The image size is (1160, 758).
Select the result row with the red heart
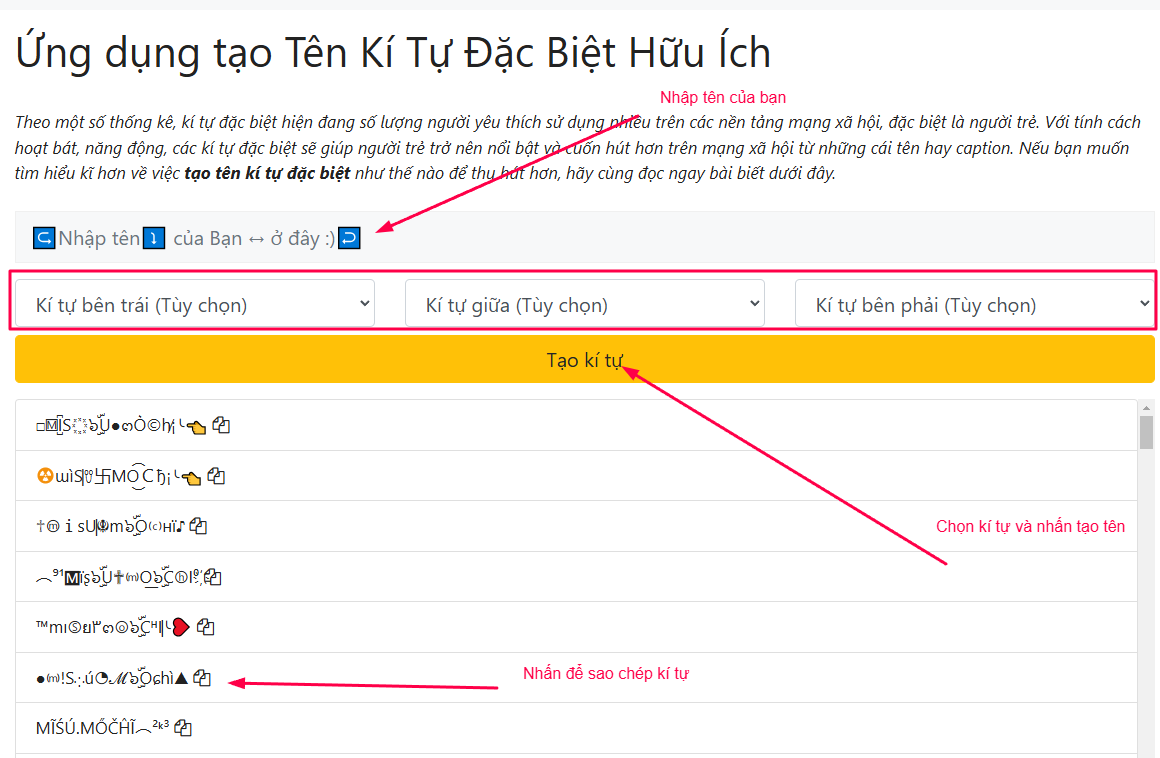coord(576,627)
